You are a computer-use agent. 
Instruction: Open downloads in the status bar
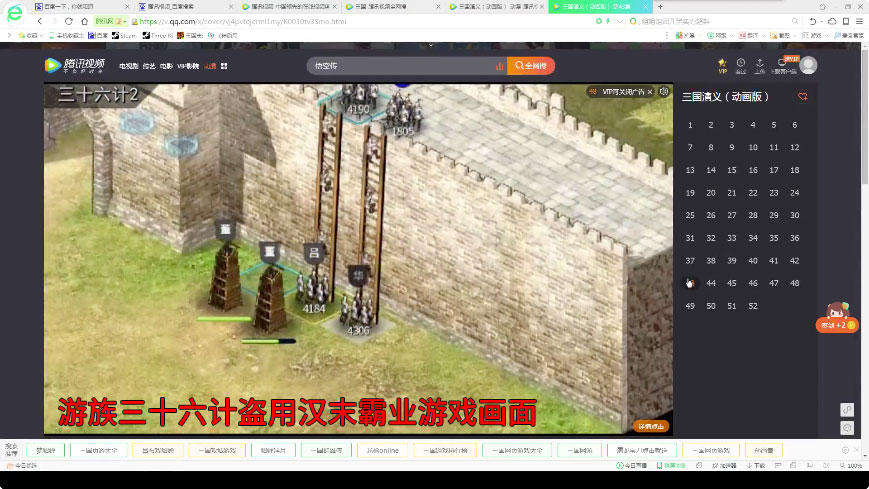[755, 466]
